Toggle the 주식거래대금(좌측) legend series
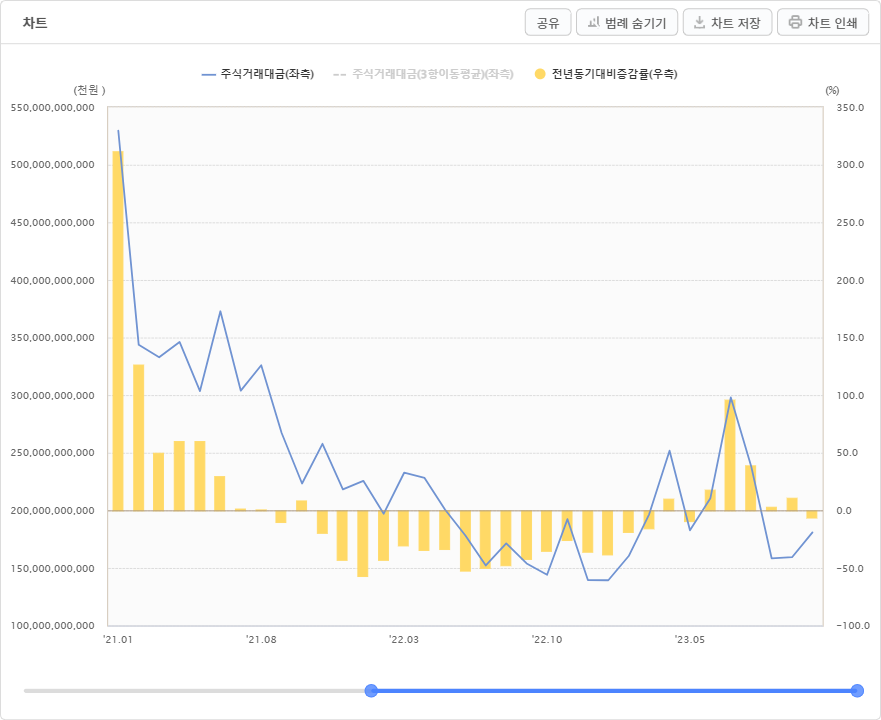This screenshot has height=720, width=881. click(x=258, y=74)
